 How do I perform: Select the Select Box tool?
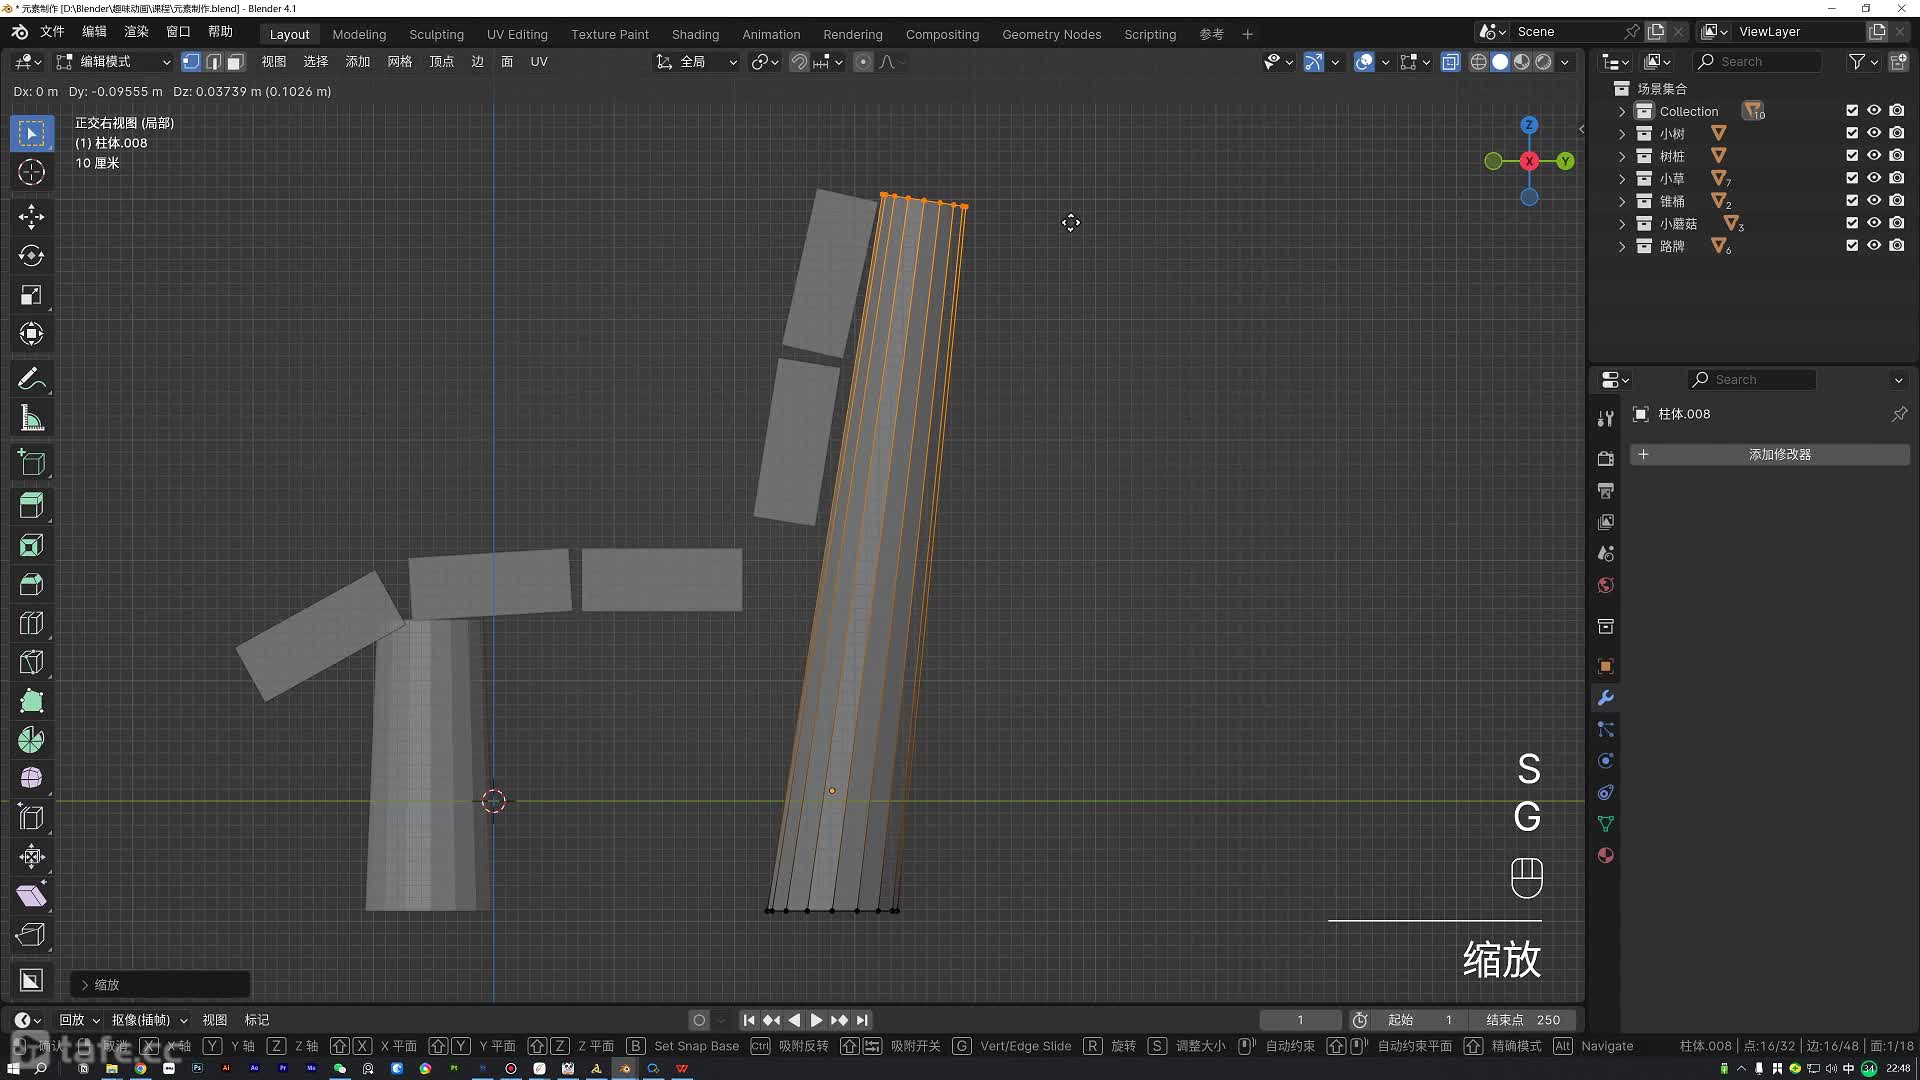click(x=31, y=133)
